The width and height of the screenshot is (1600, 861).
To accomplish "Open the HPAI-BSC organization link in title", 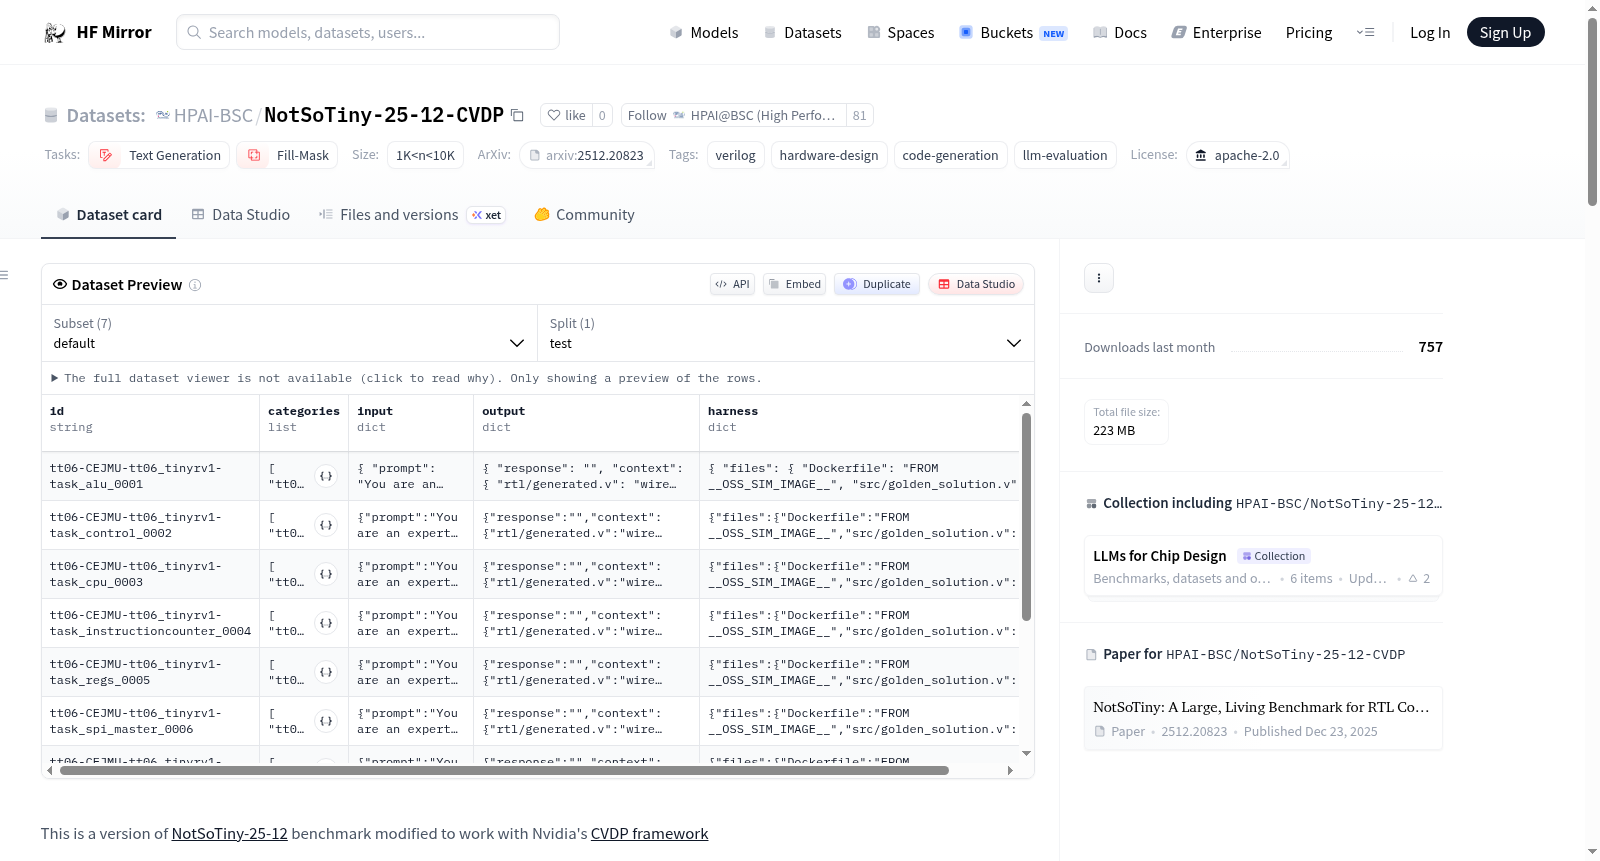I will (213, 115).
